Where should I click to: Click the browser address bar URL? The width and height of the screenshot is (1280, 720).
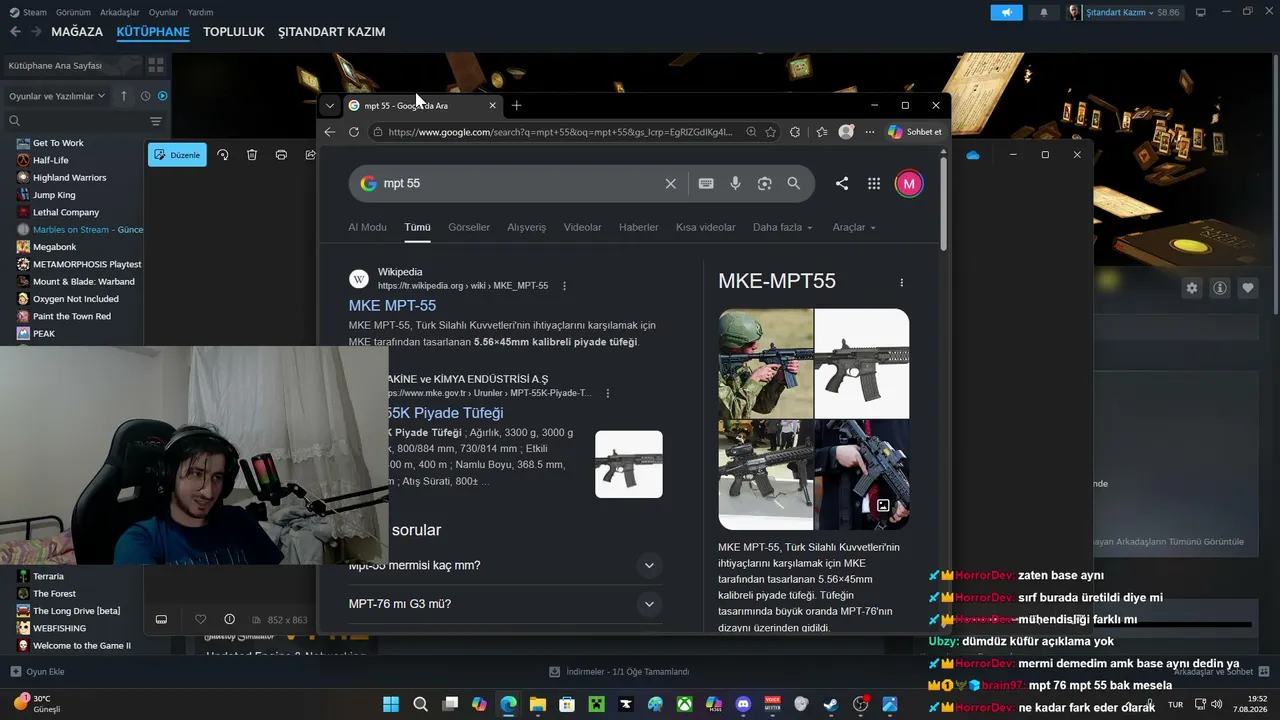(x=560, y=132)
